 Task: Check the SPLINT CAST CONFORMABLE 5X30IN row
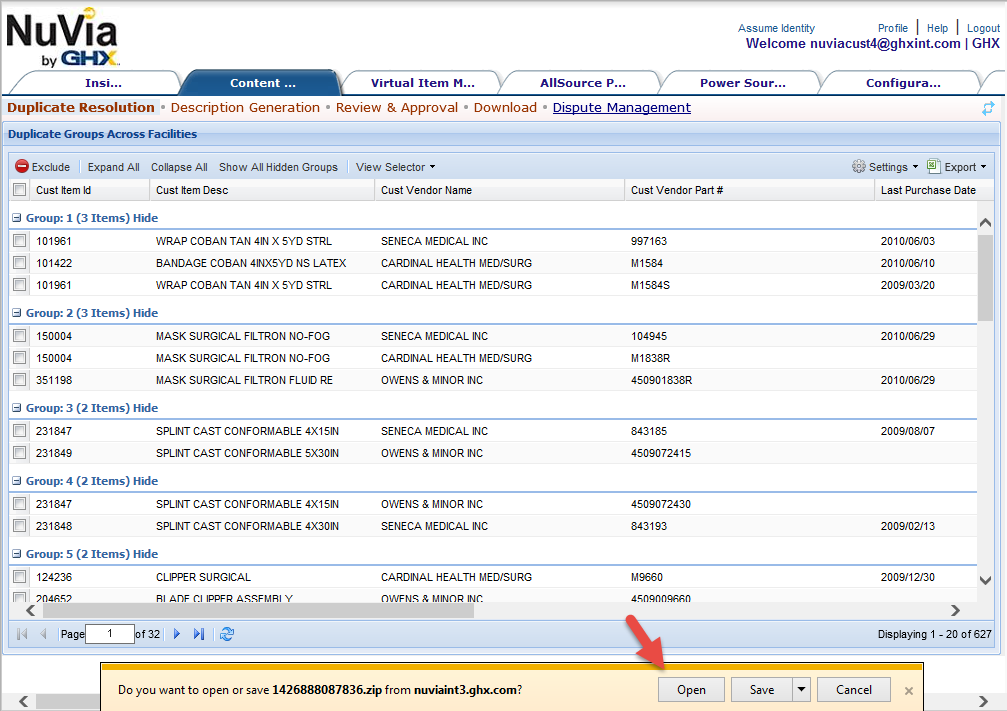[20, 453]
